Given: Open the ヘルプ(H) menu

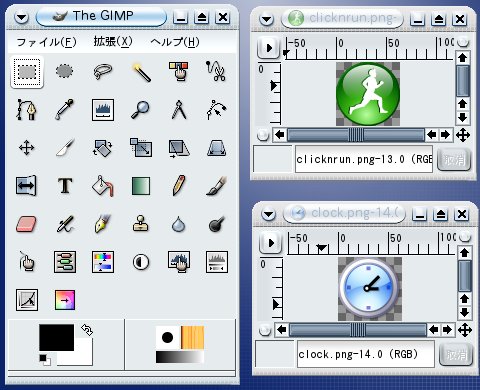Looking at the screenshot, I should [175, 42].
